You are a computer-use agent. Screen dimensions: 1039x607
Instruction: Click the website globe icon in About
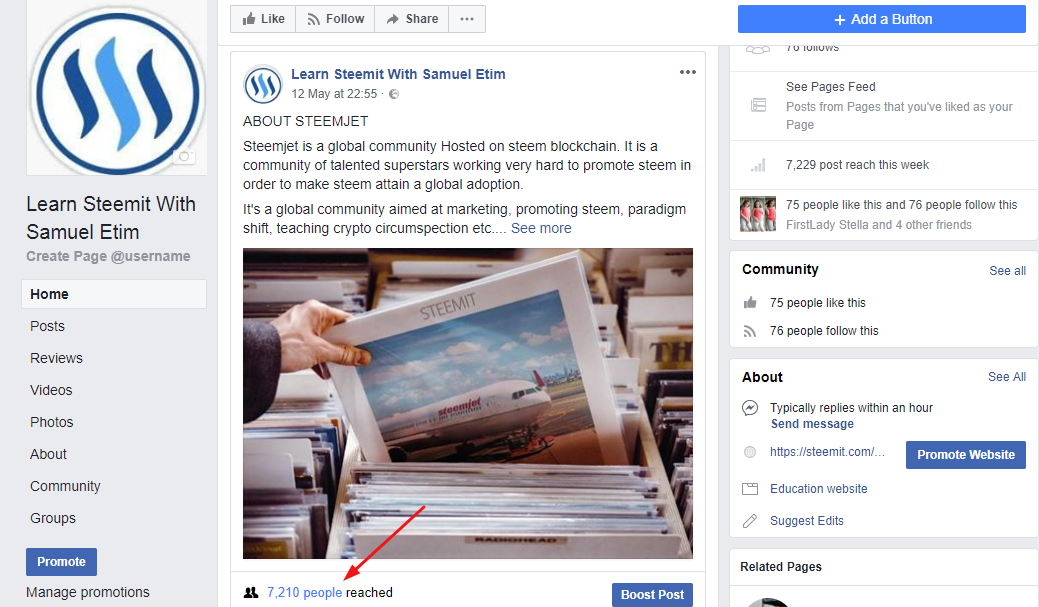(x=749, y=452)
